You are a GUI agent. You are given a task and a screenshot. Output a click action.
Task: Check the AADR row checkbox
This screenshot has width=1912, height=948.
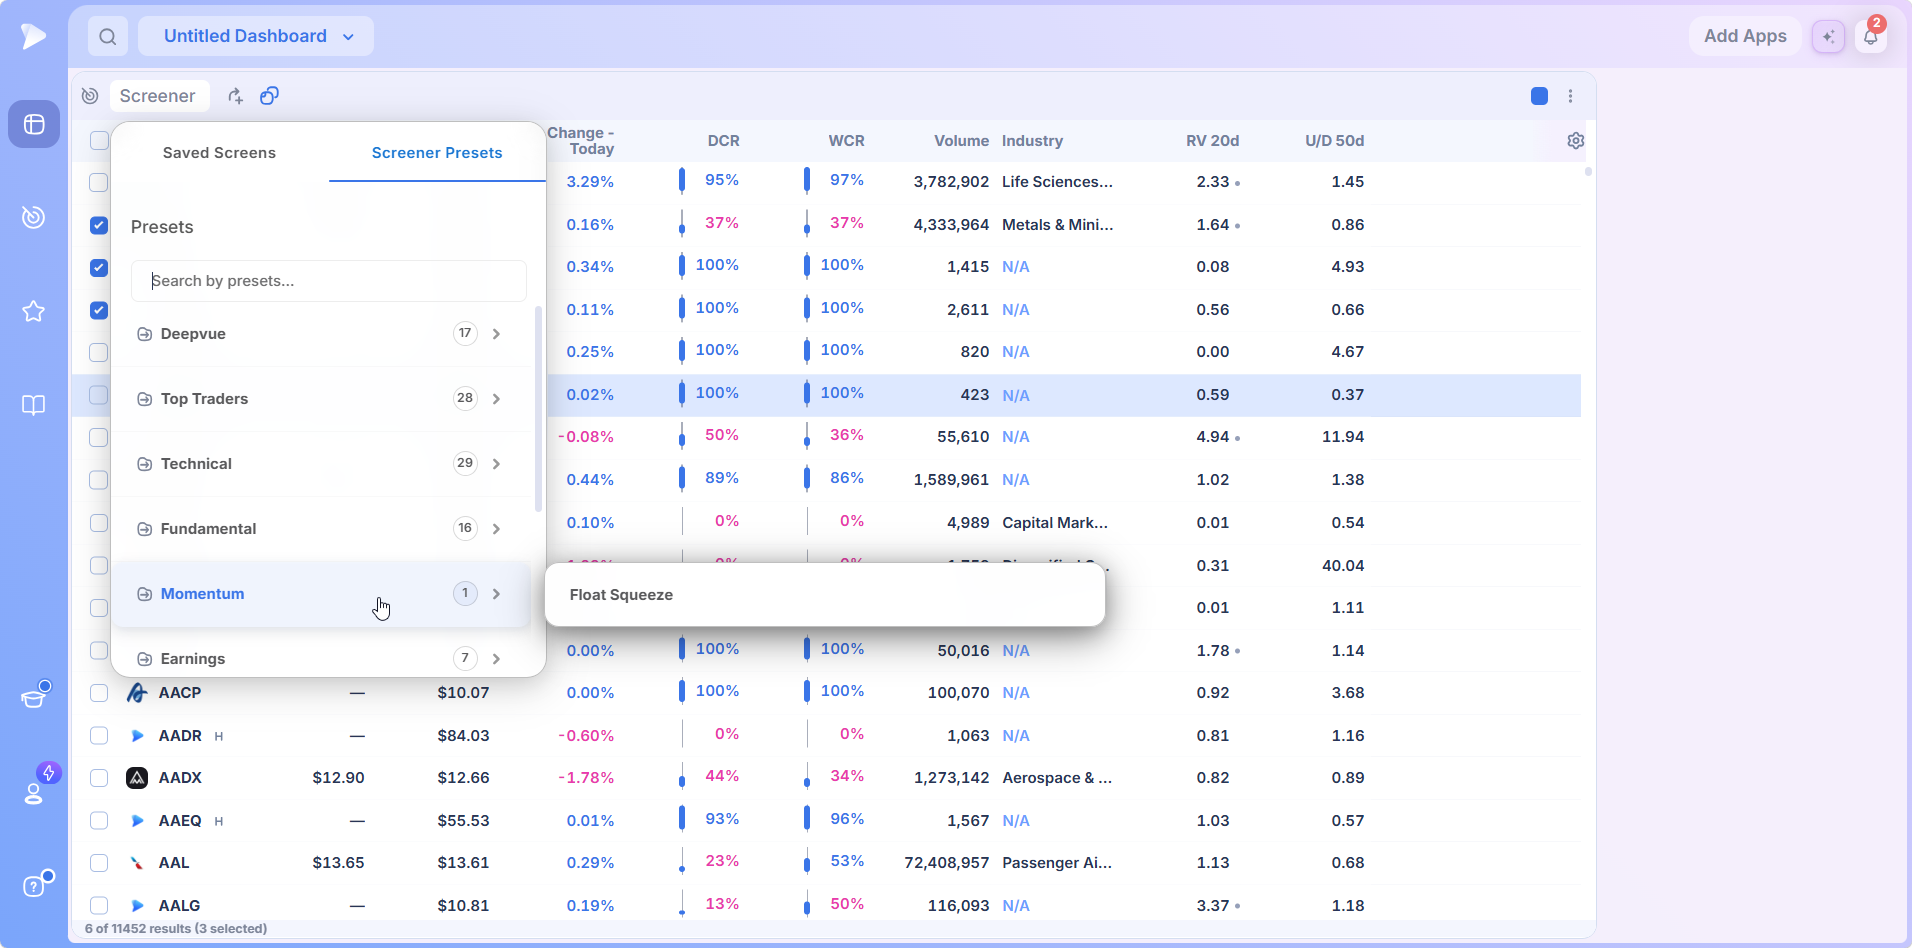click(x=98, y=736)
